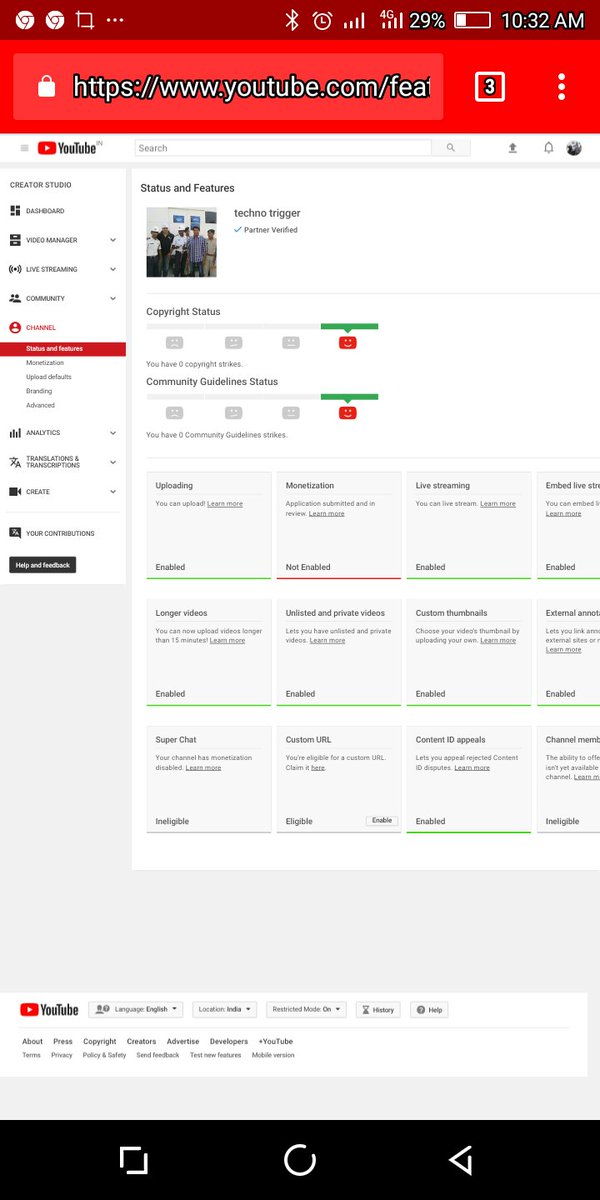Image resolution: width=600 pixels, height=1200 pixels.
Task: Click the Channel sidebar icon
Action: (x=15, y=327)
